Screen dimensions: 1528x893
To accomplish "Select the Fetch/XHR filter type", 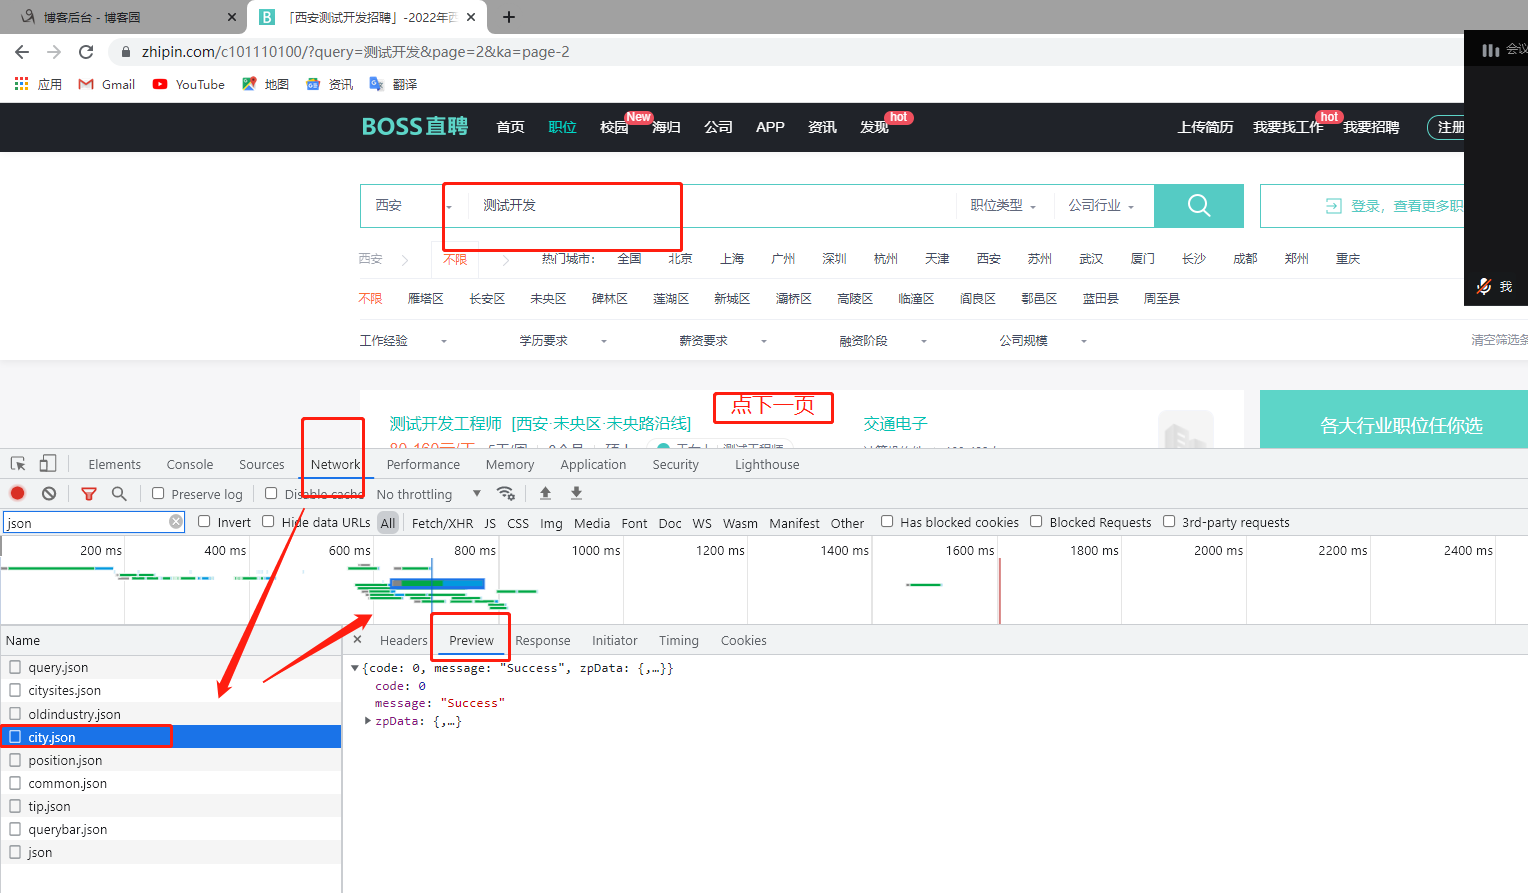I will [x=442, y=523].
